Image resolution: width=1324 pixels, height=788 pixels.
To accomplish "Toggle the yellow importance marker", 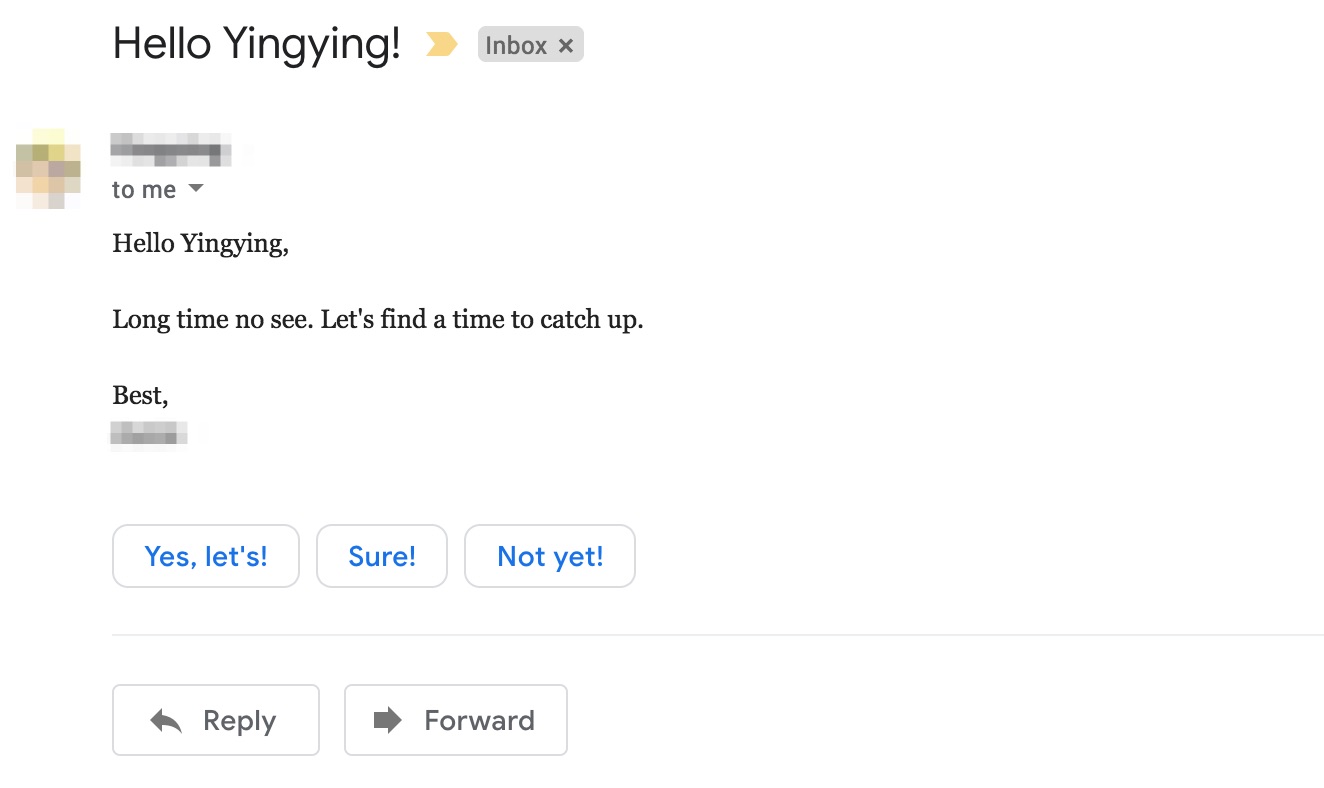I will [x=441, y=45].
